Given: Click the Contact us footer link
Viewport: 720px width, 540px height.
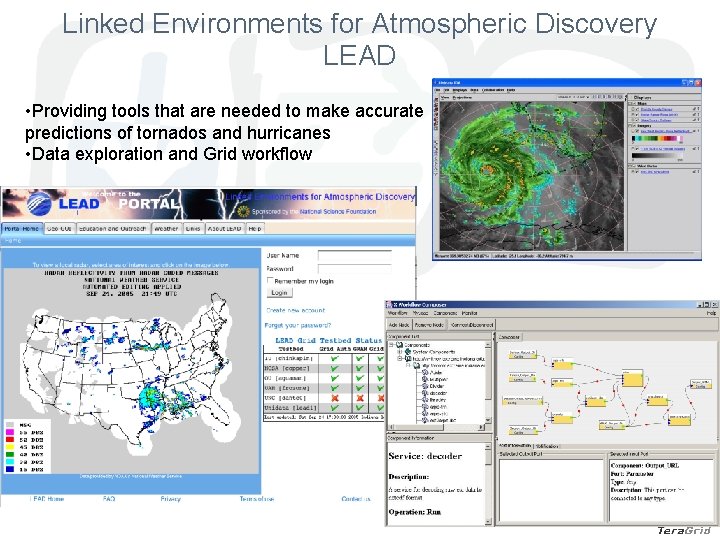Looking at the screenshot, I should 356,499.
